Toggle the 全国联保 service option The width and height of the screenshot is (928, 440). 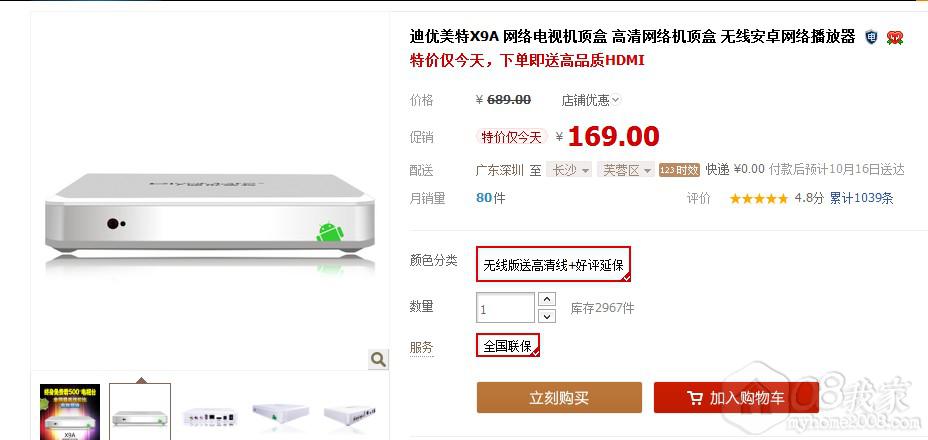508,345
